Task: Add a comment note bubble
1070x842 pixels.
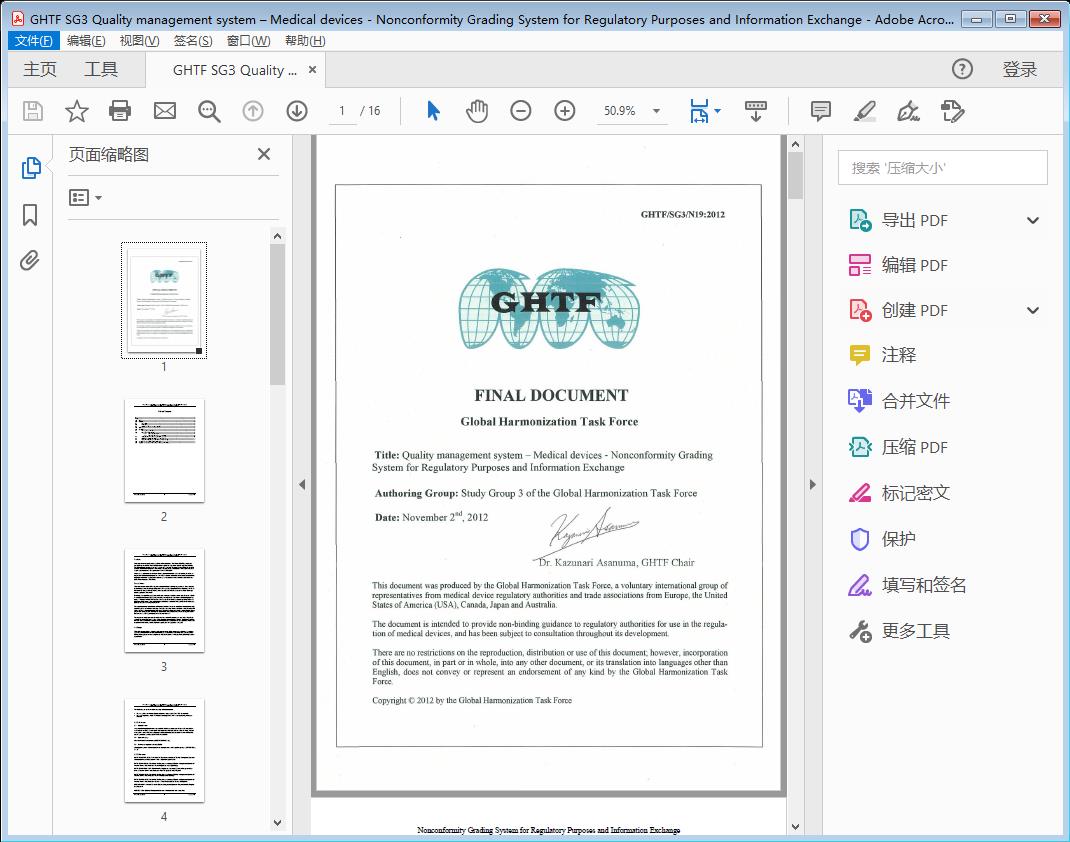Action: click(820, 111)
